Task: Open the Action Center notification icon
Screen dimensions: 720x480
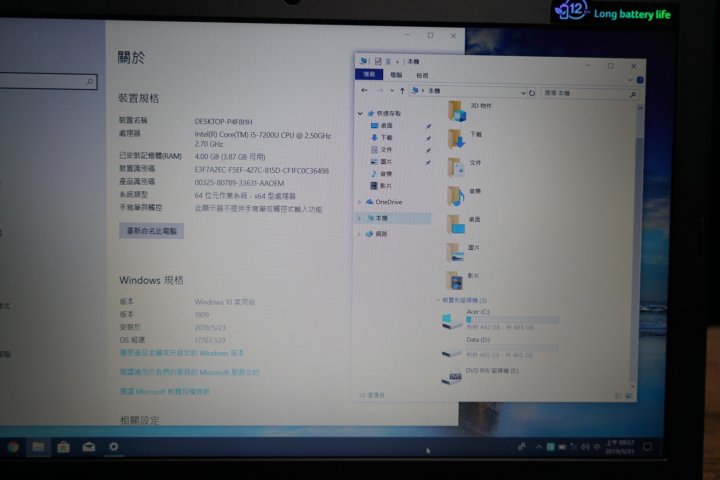Action: point(647,446)
